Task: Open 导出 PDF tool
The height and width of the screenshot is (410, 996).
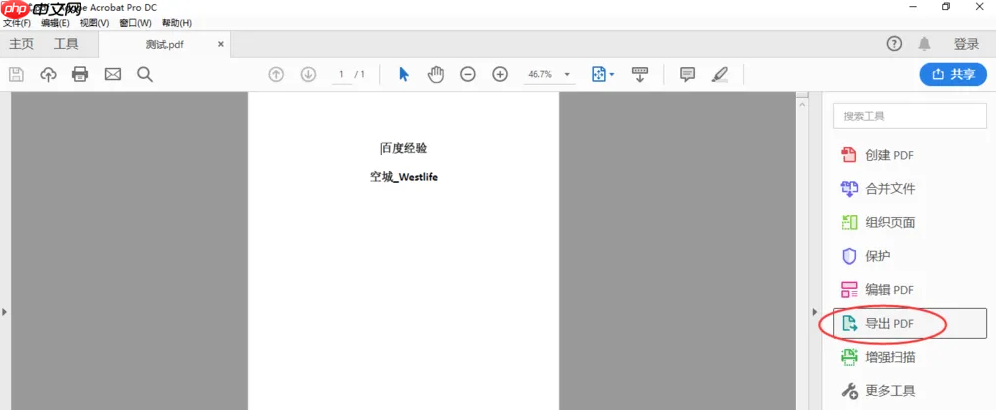Action: point(910,324)
